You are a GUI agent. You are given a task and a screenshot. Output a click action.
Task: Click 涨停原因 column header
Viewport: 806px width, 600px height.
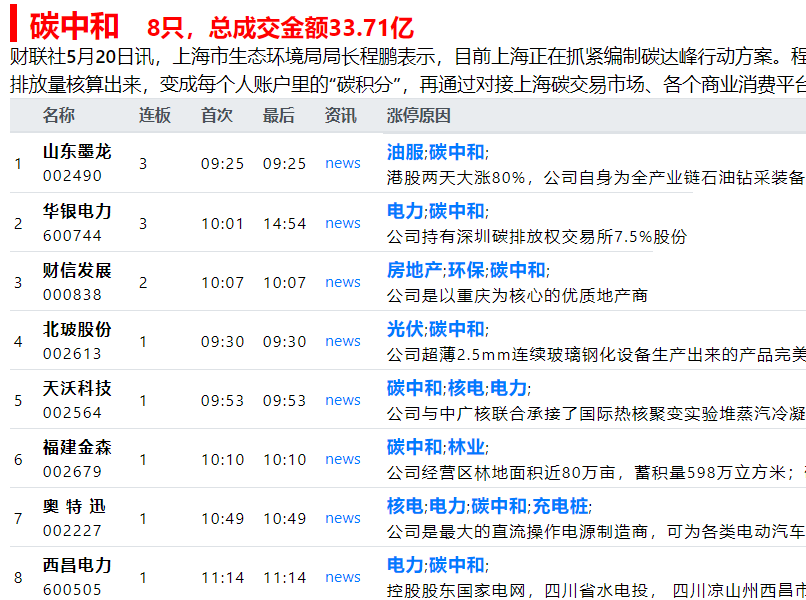click(x=418, y=116)
